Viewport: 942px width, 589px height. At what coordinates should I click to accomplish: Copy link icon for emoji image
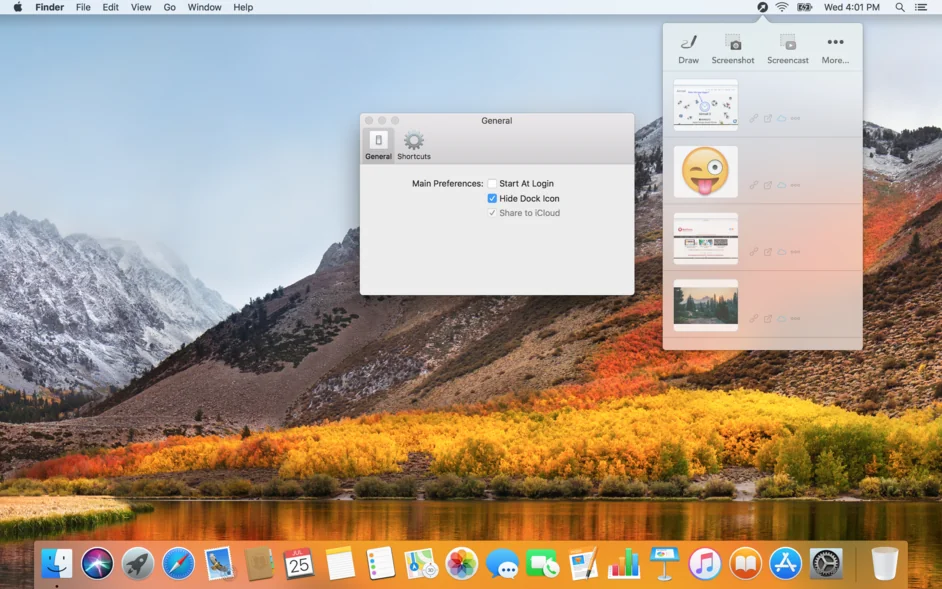(x=754, y=185)
